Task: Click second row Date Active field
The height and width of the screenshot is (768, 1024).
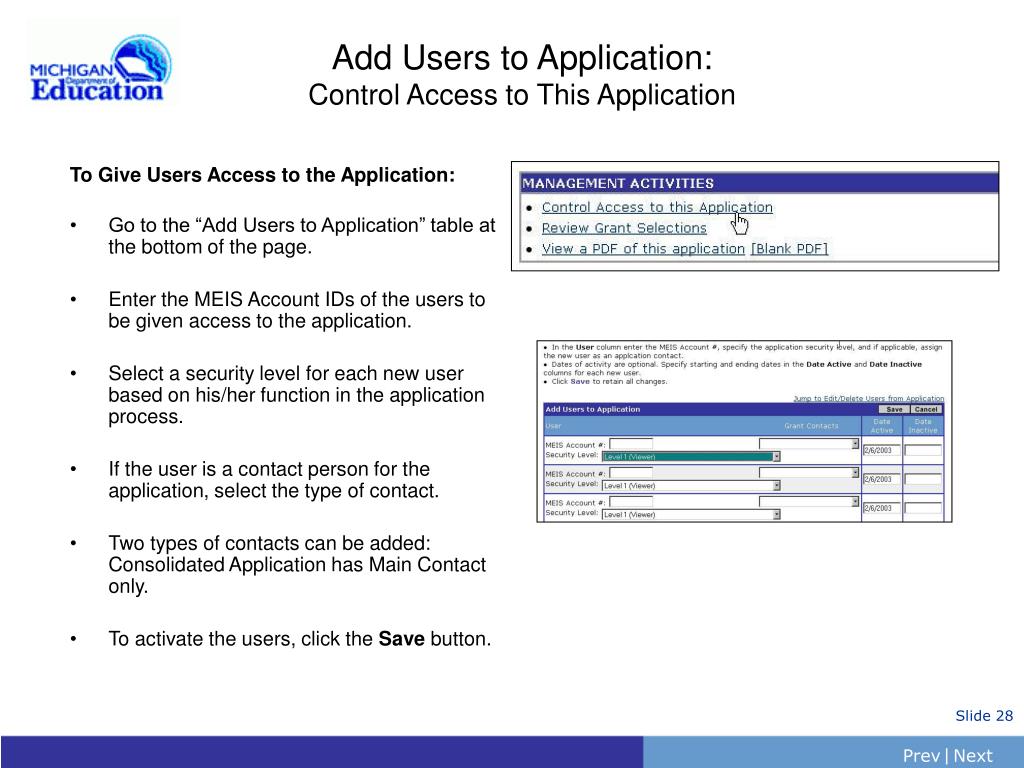Action: (x=882, y=479)
